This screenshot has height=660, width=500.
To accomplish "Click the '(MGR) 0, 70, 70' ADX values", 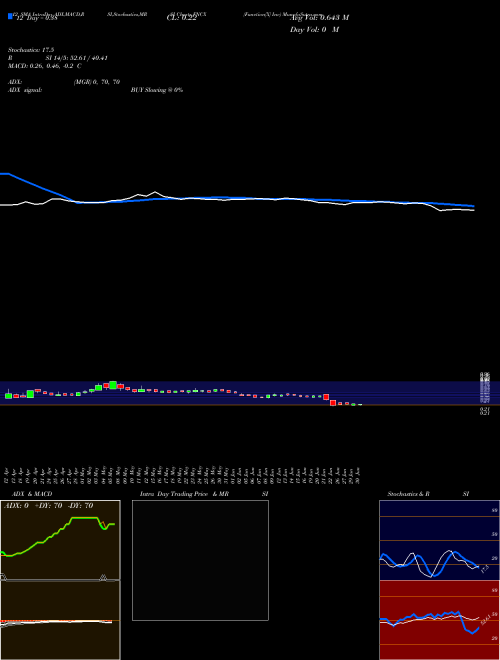I will pos(97,82).
